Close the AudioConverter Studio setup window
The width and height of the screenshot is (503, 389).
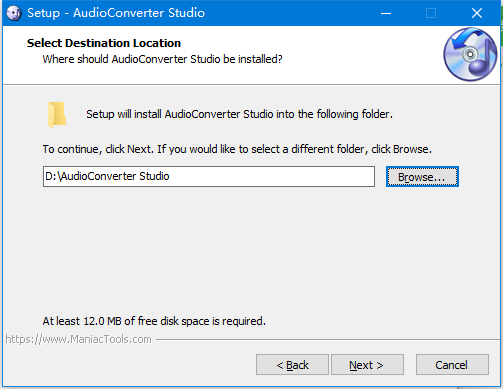click(x=477, y=13)
